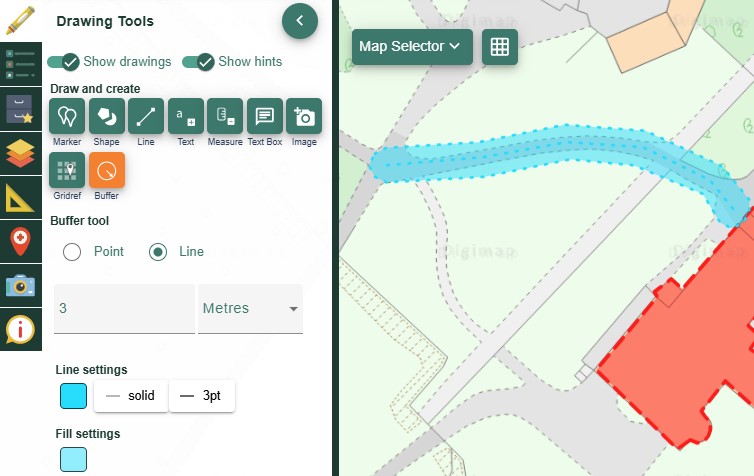Open the Metres unit dropdown
This screenshot has width=754, height=476.
[250, 309]
